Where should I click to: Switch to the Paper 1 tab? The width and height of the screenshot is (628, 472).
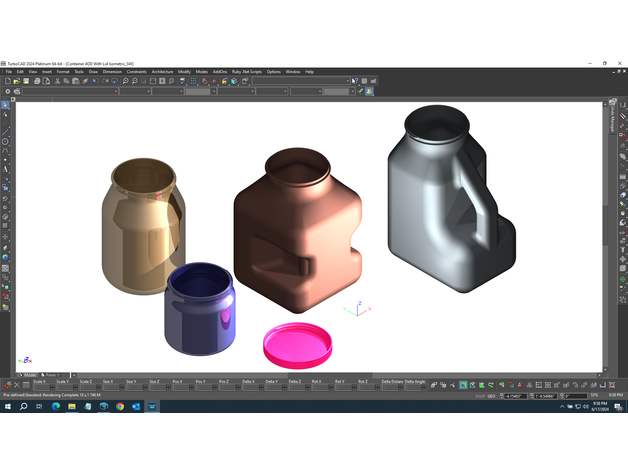tap(52, 375)
